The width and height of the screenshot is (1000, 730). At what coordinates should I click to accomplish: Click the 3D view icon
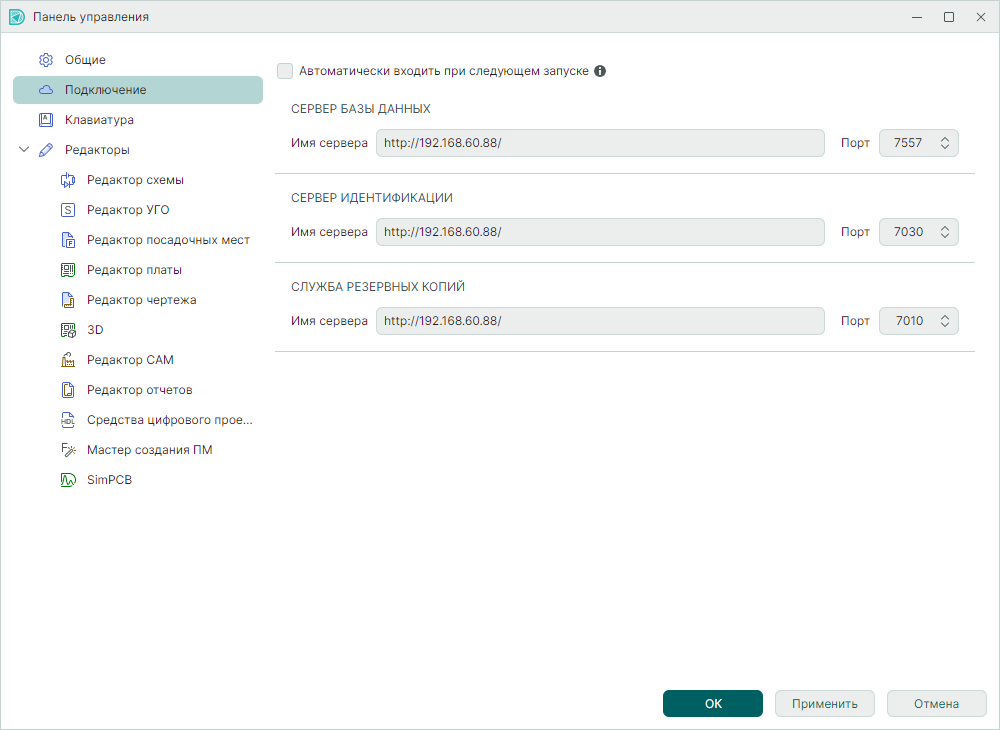[68, 330]
